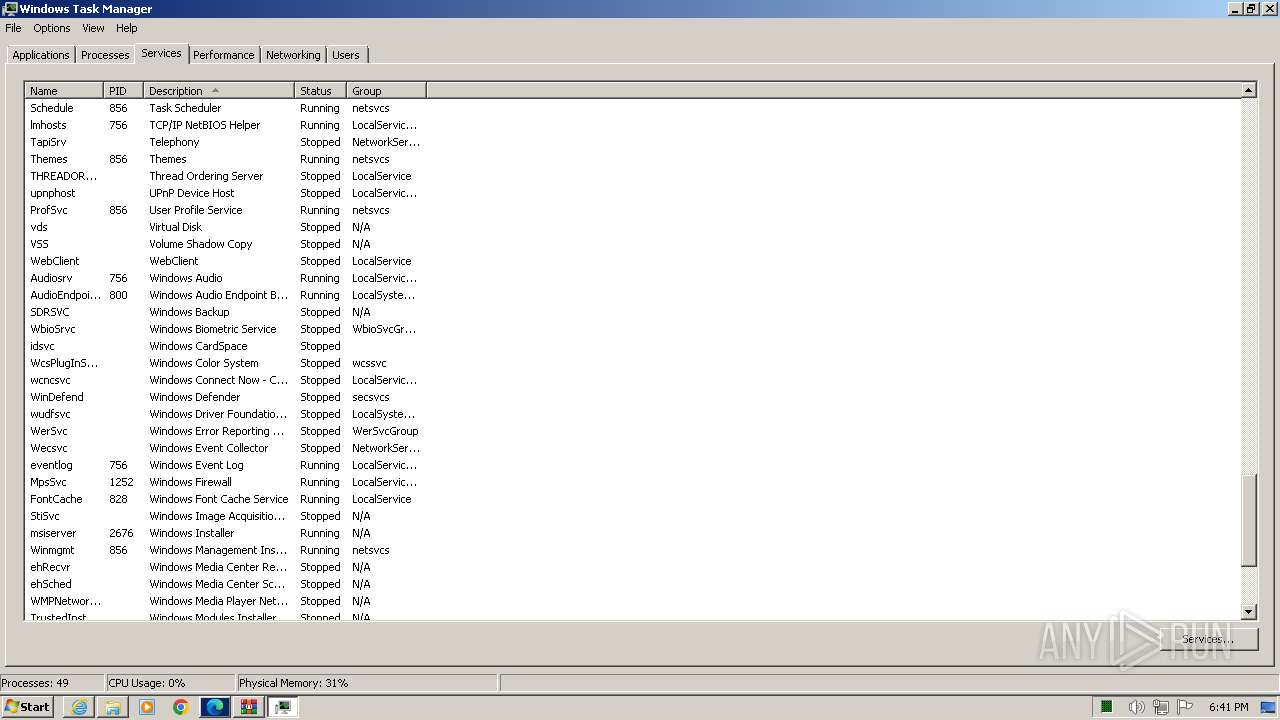Click the scroll up arrow of services list
This screenshot has height=720, width=1280.
[1248, 90]
